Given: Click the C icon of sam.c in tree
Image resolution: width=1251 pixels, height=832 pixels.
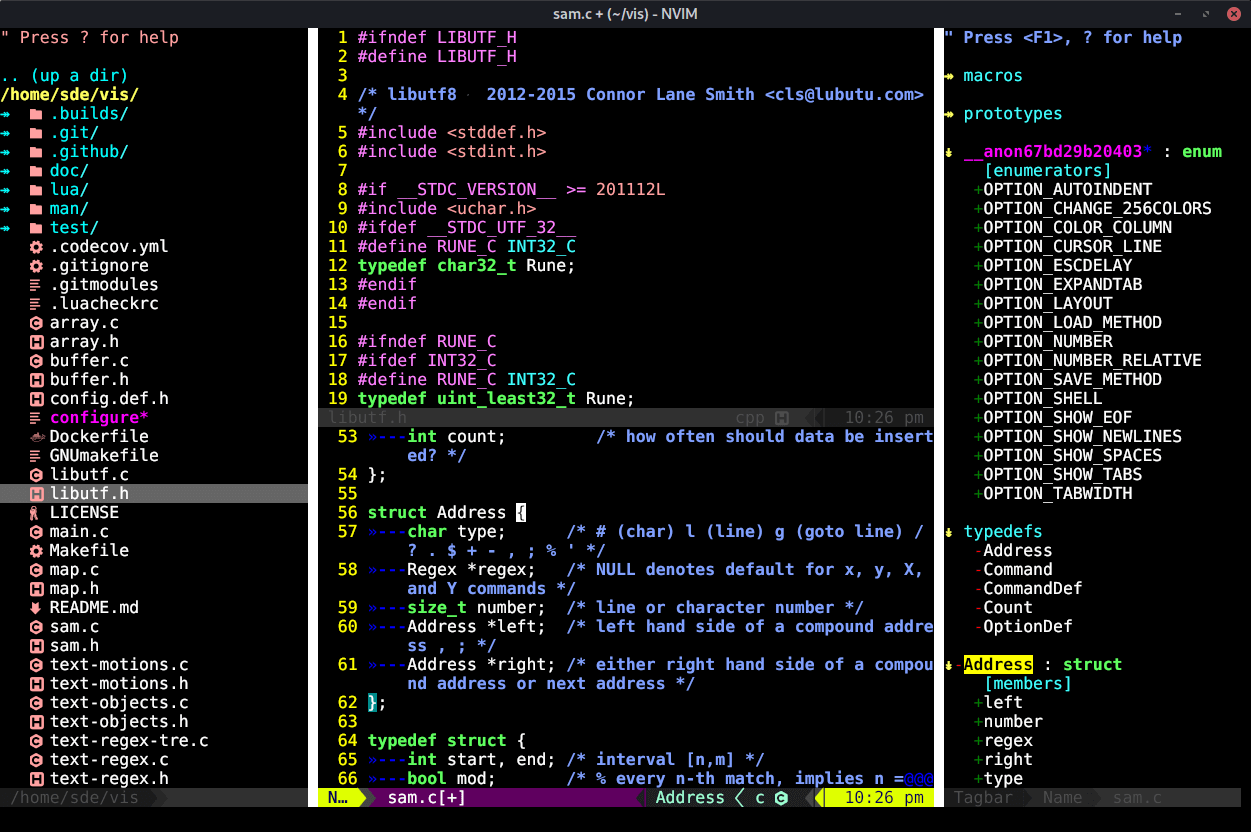Looking at the screenshot, I should pos(36,627).
